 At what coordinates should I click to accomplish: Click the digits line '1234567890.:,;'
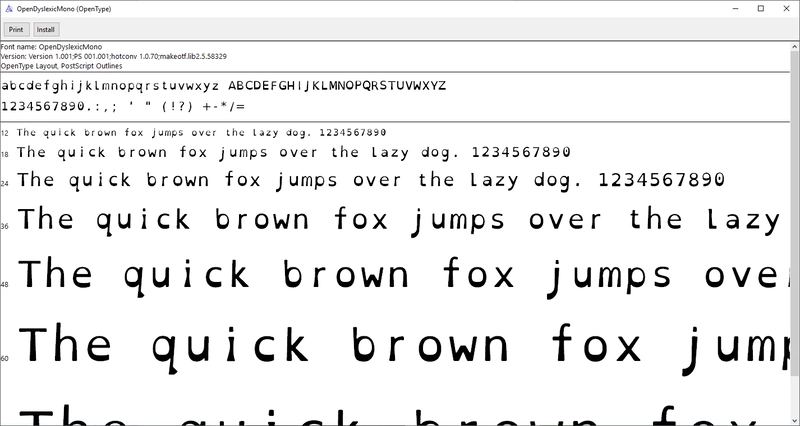coord(123,107)
